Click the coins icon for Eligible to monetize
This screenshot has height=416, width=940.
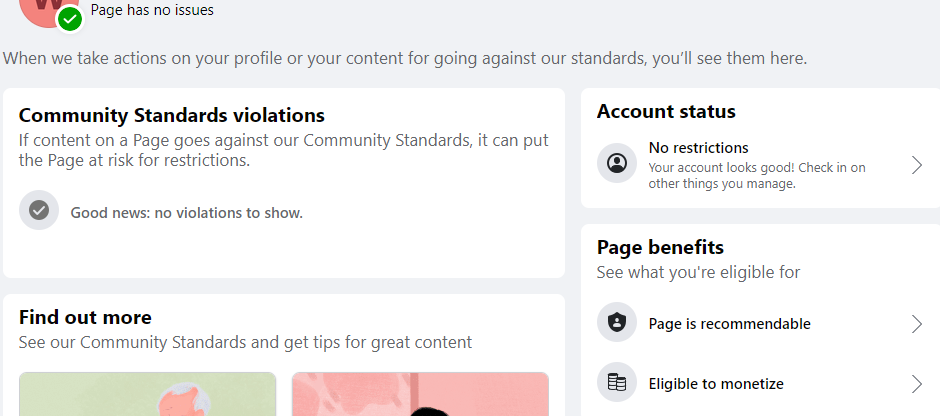[x=617, y=382]
